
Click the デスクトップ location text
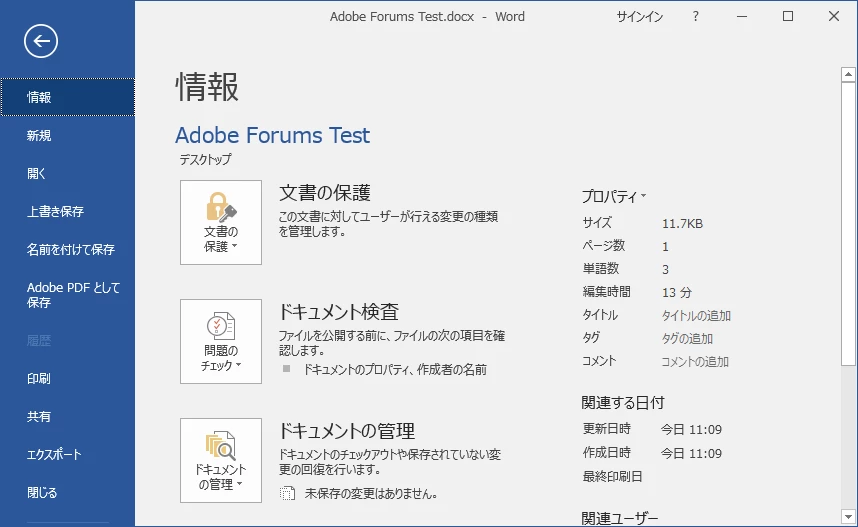point(206,159)
